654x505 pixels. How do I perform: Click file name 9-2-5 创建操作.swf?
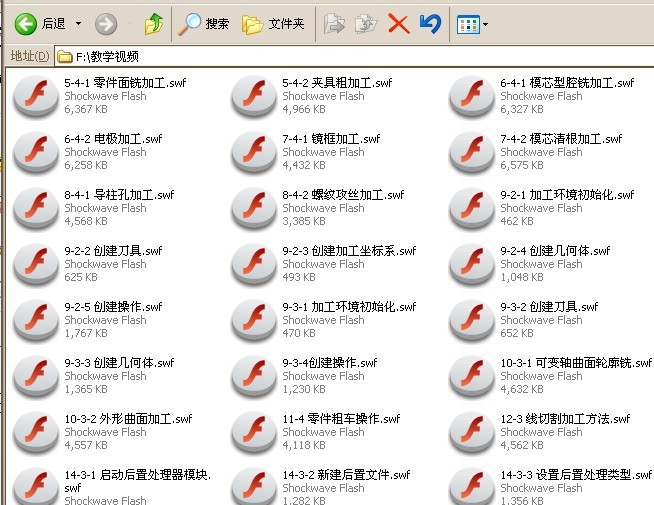[x=113, y=307]
